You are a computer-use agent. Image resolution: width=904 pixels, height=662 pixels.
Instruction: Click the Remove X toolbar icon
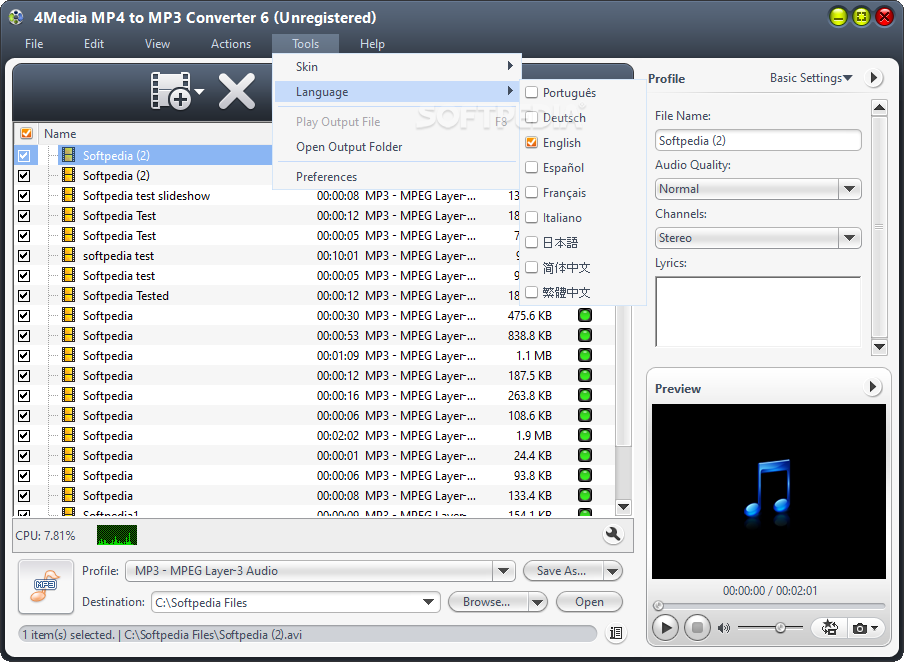point(236,91)
